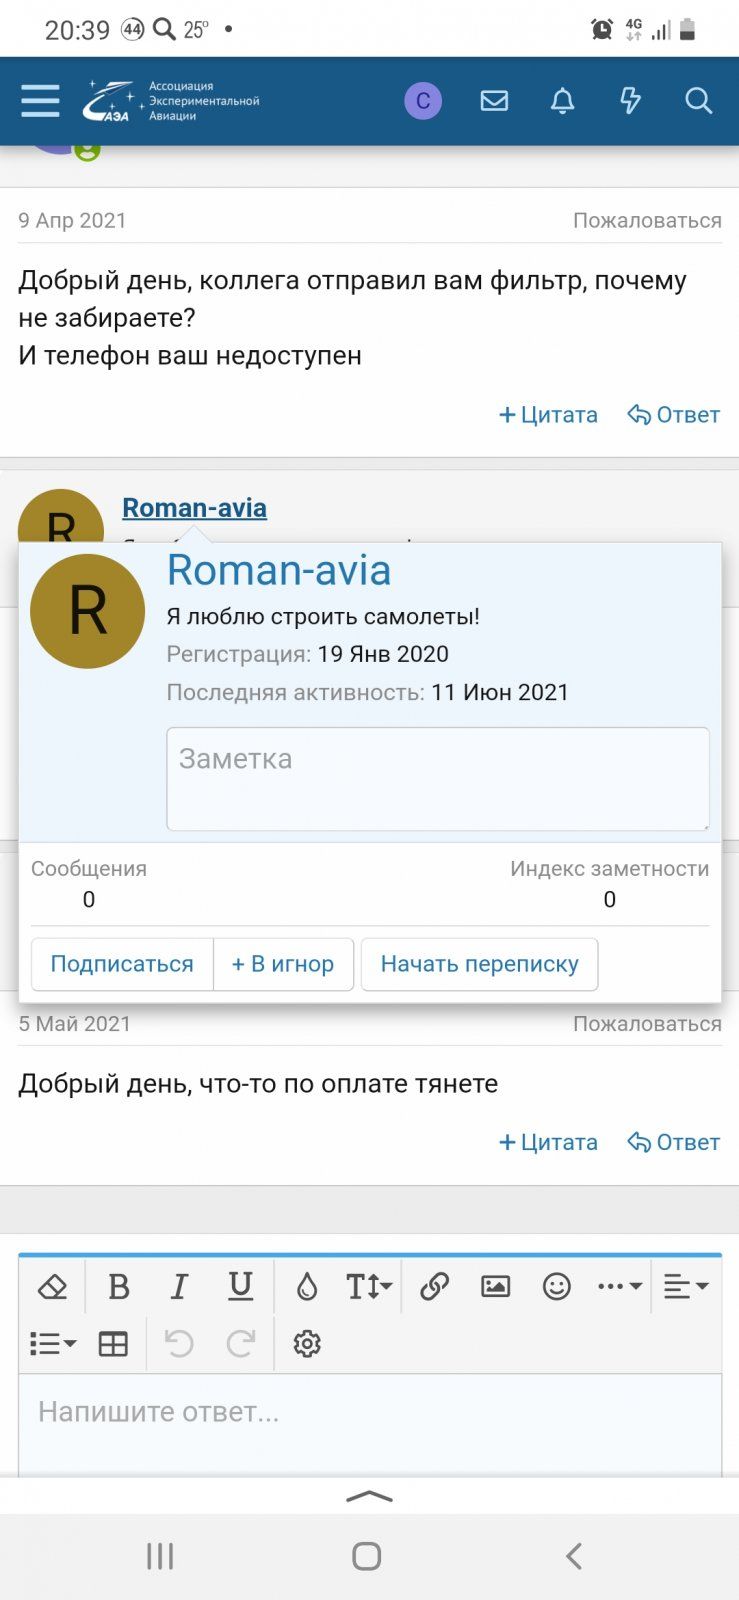Click the Заметка note input field
Screen dimensions: 739x1600
click(x=438, y=779)
